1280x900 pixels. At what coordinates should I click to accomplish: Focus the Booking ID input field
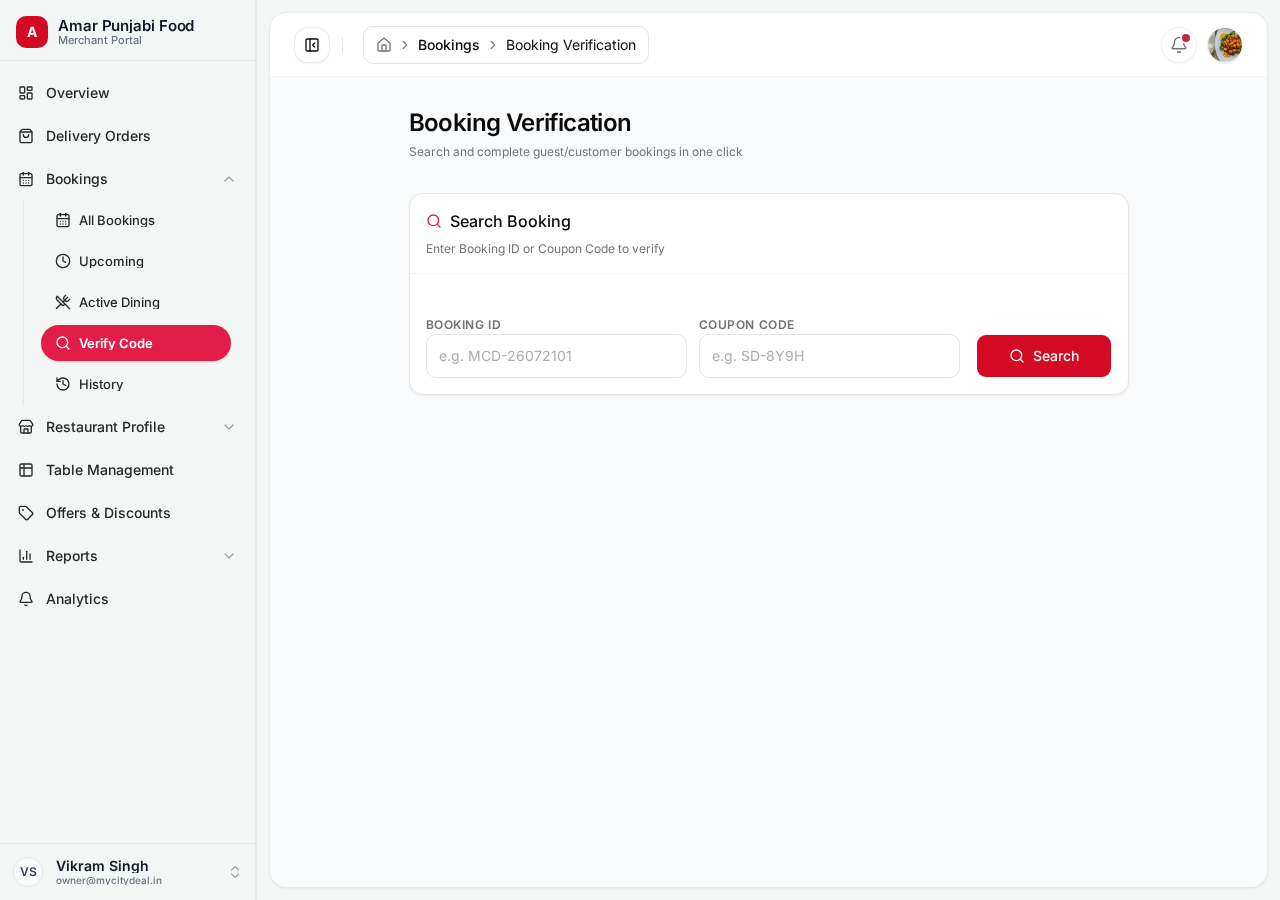(x=556, y=356)
